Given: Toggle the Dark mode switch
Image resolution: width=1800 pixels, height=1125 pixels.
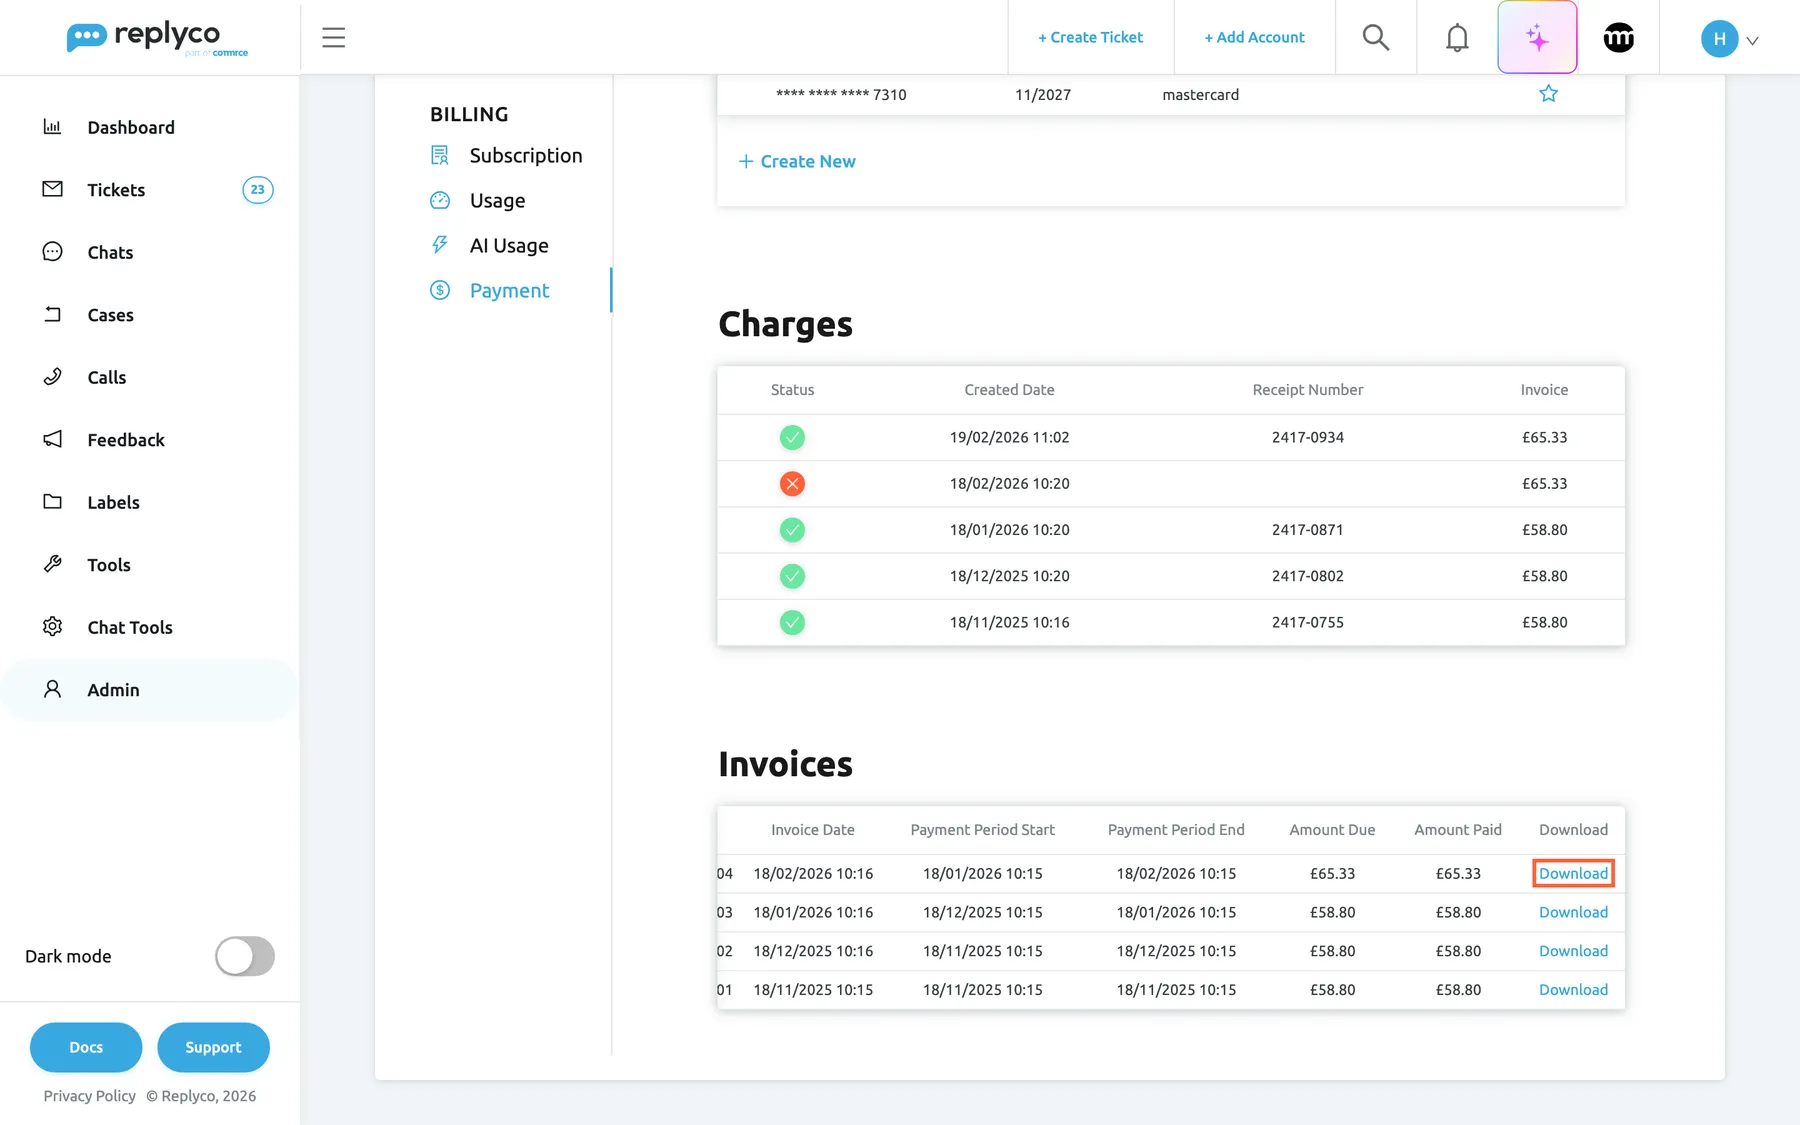Looking at the screenshot, I should (x=245, y=956).
